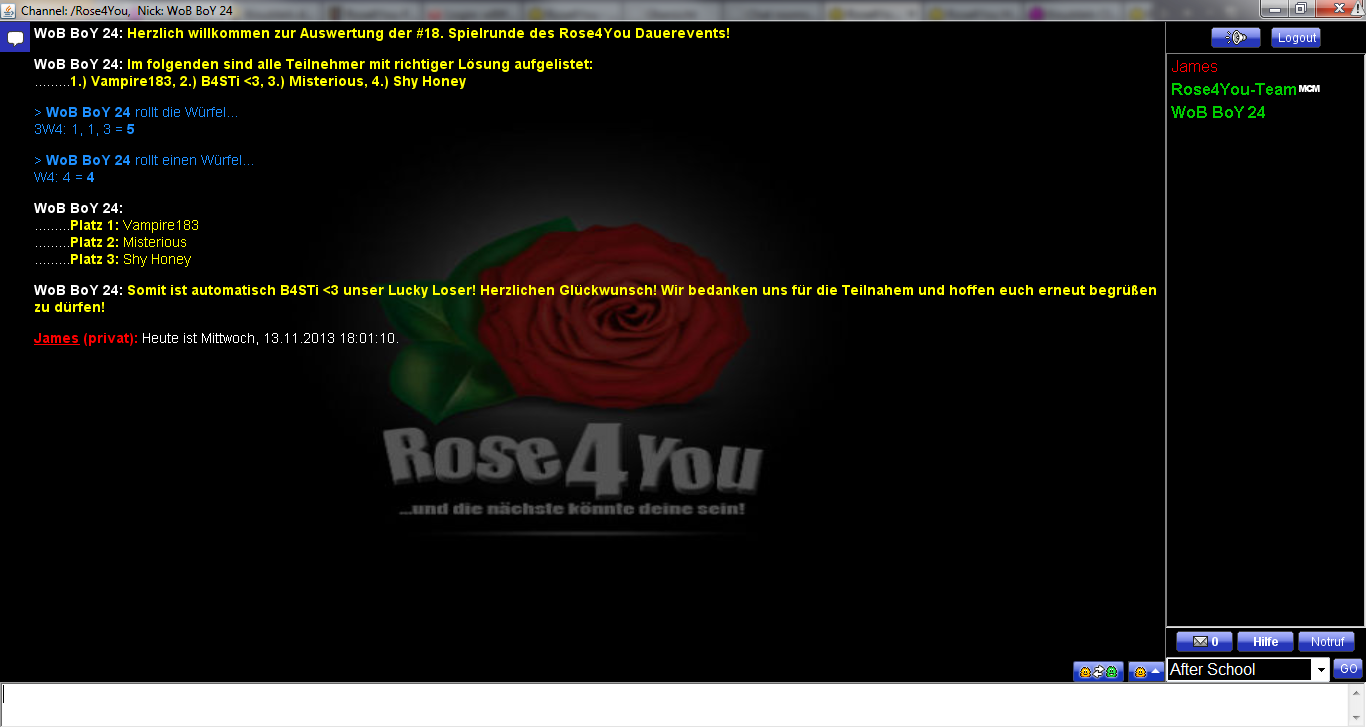Open the Hilfe help button
The width and height of the screenshot is (1366, 728).
(1265, 642)
